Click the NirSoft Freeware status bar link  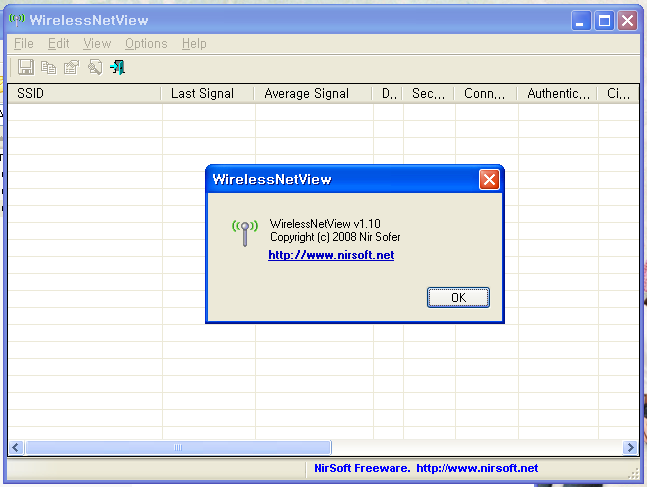[426, 468]
